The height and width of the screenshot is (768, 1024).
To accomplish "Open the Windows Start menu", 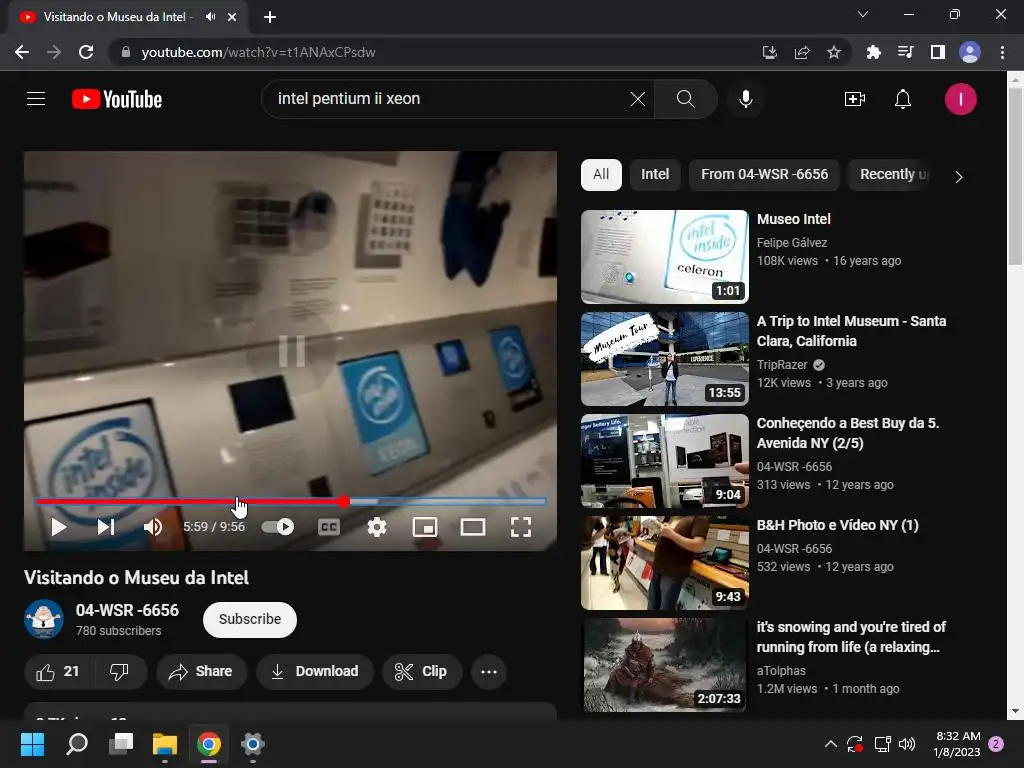I will [x=32, y=744].
